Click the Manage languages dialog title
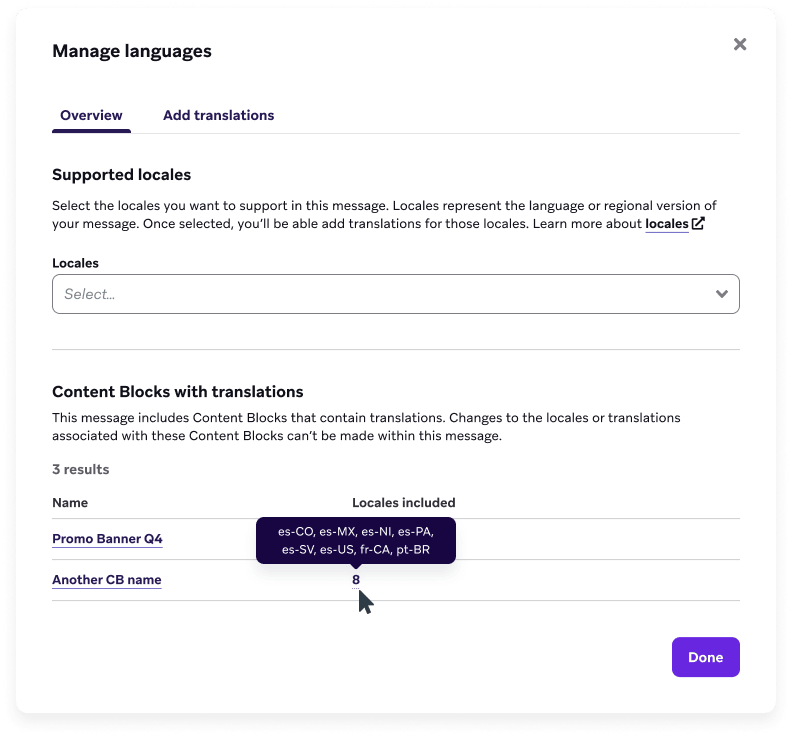792x738 pixels. coord(132,51)
